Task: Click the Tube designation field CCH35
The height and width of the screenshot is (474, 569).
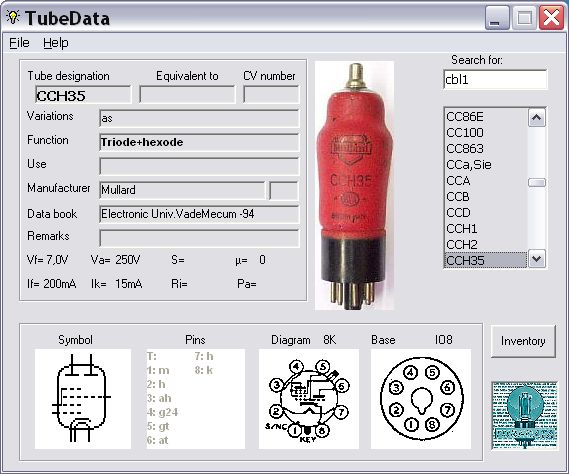Action: click(83, 95)
